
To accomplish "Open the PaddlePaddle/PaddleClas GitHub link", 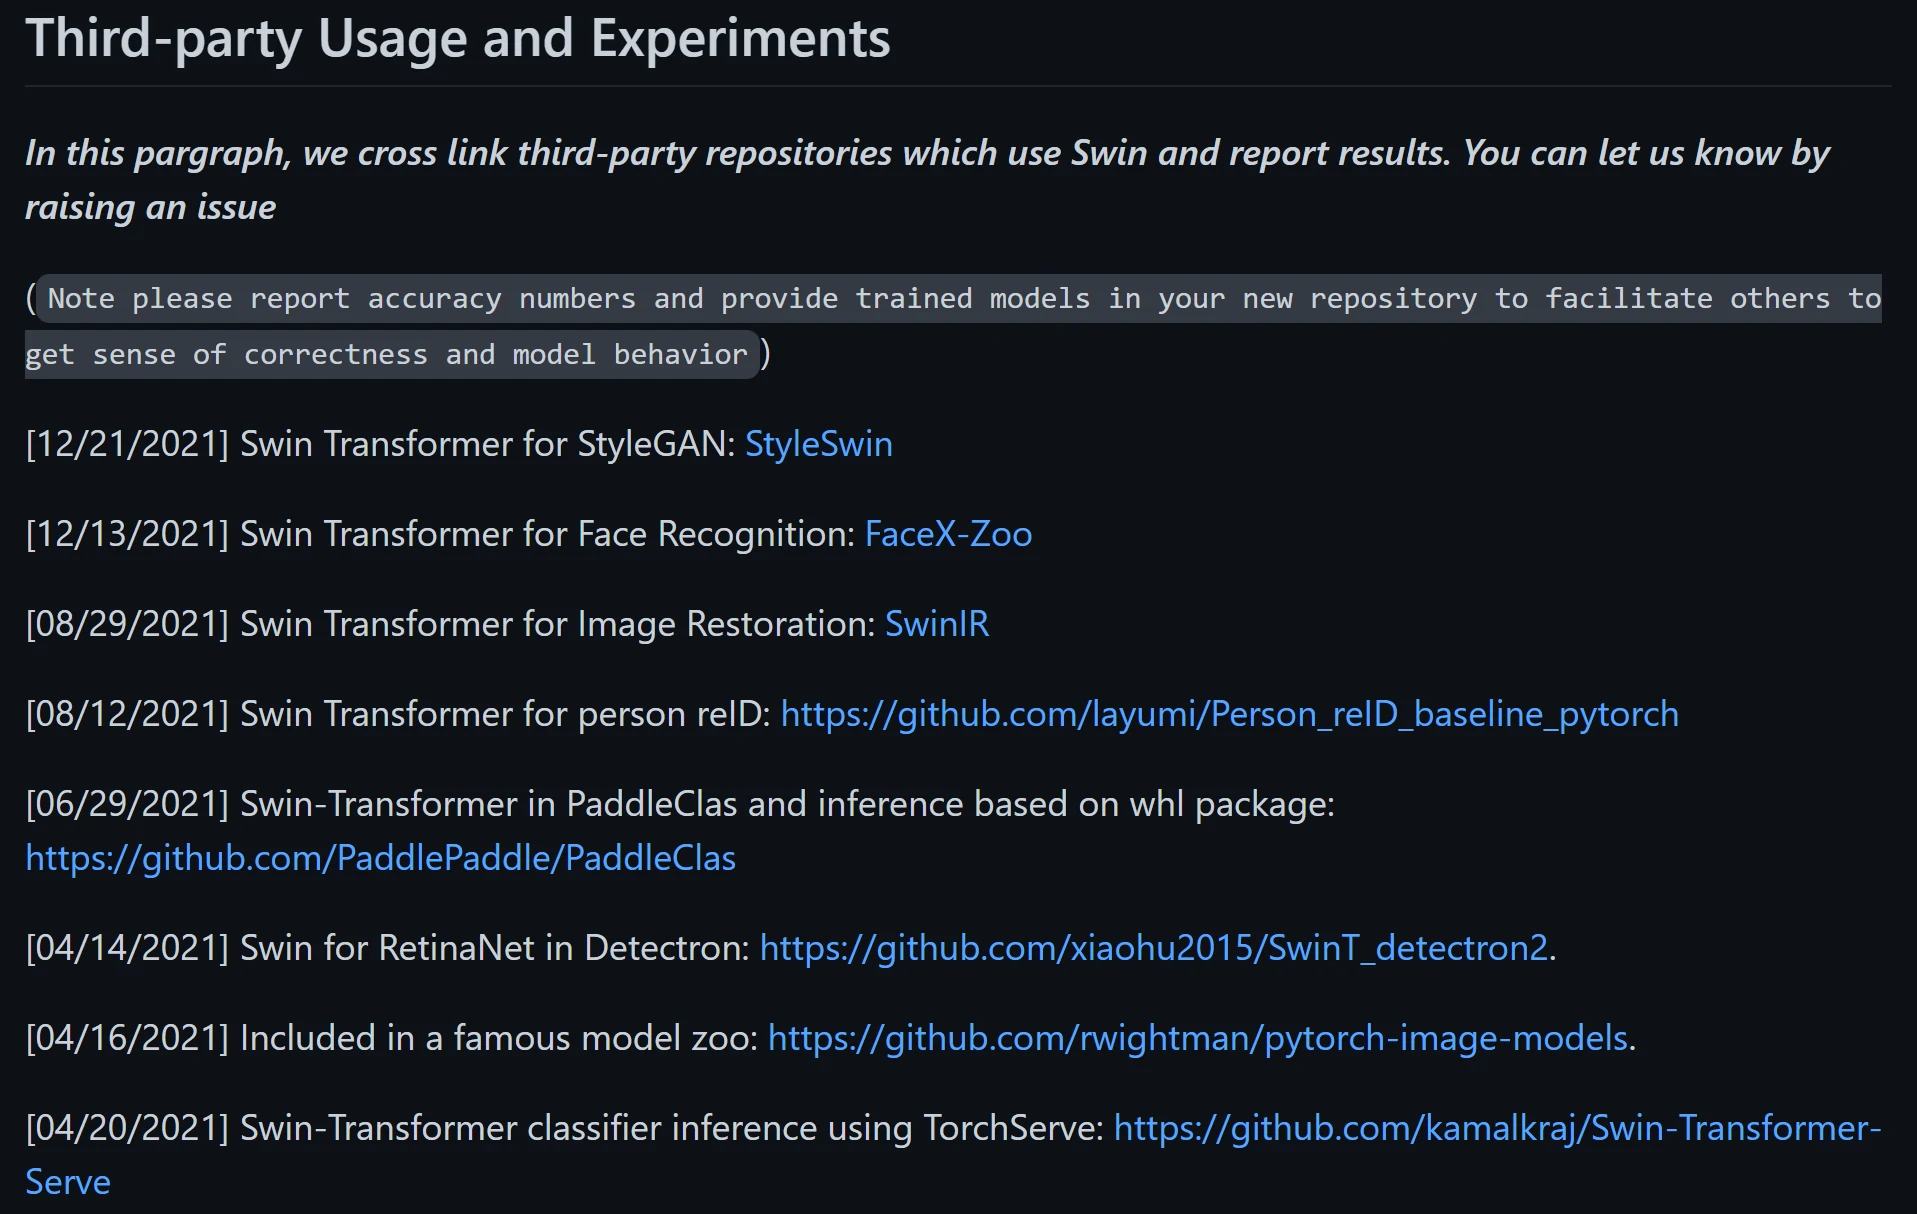I will point(380,858).
